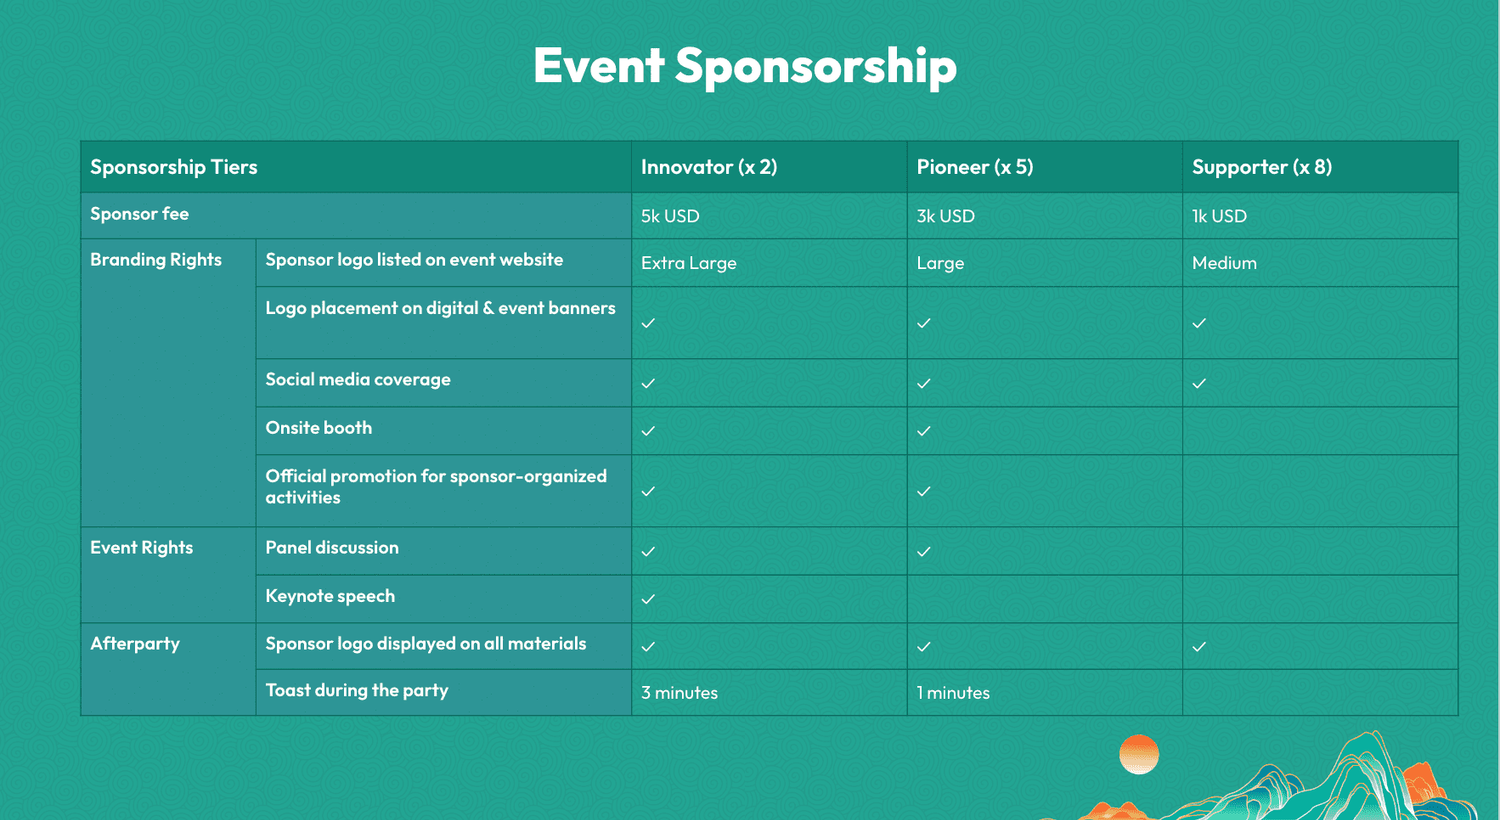
Task: Click the orange sun illustration
Action: 1138,754
